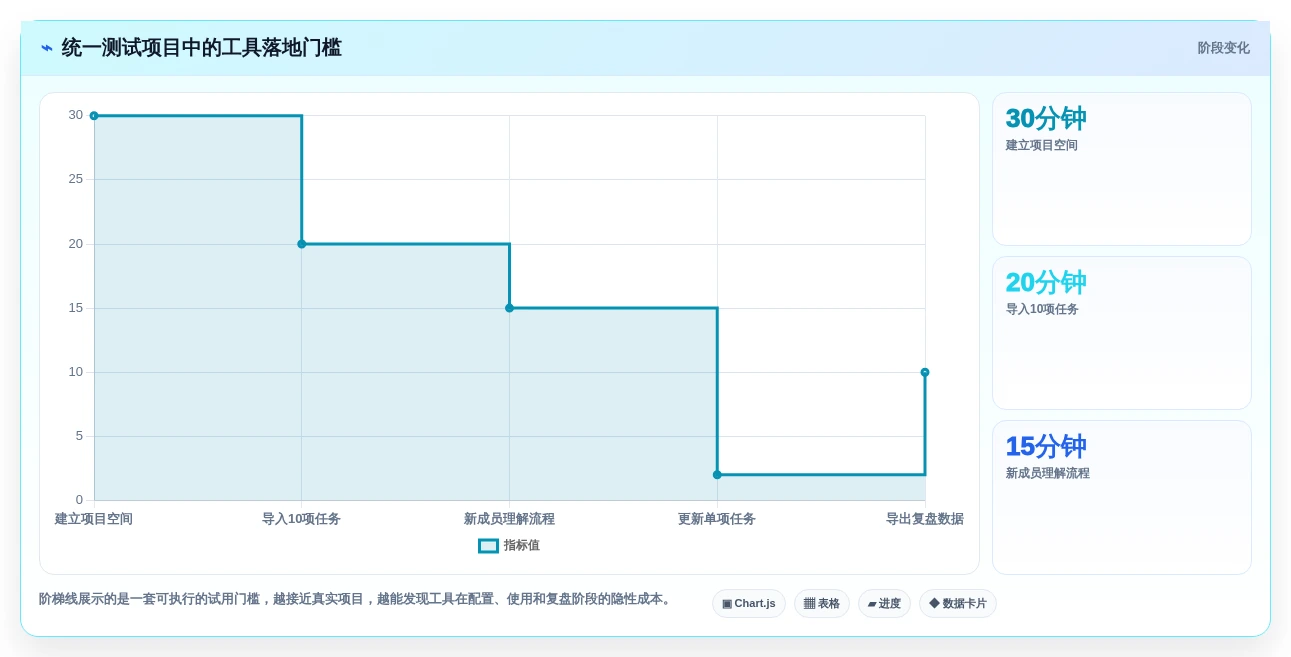Click the y-axis value 30
Image resolution: width=1291 pixels, height=657 pixels.
(x=76, y=115)
